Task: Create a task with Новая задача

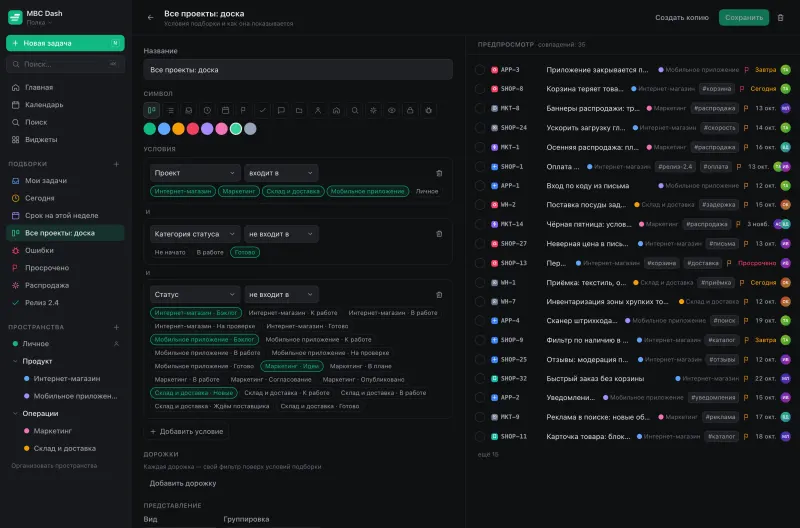Action: pyautogui.click(x=65, y=43)
